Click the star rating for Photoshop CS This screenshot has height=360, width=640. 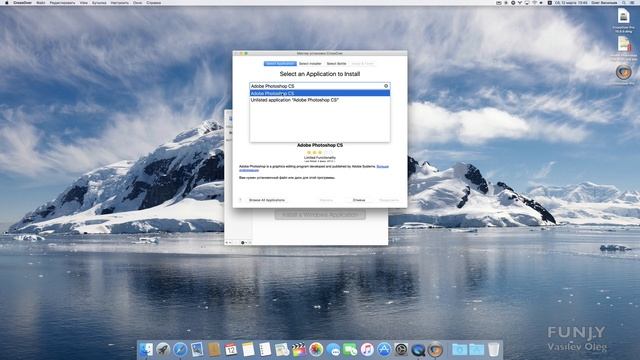point(320,152)
